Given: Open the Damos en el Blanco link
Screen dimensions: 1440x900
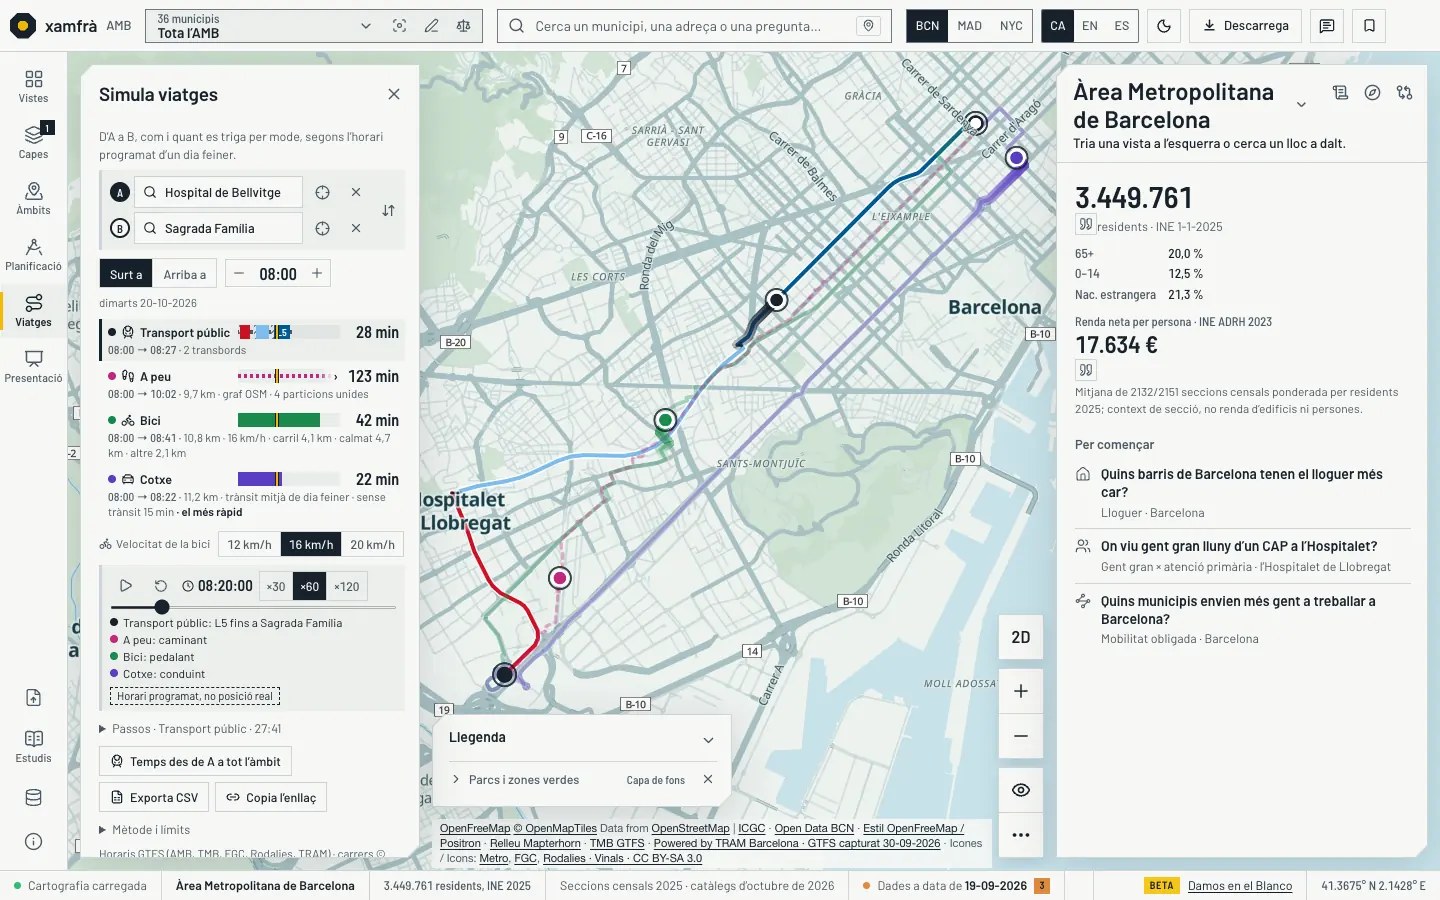Looking at the screenshot, I should [1240, 886].
